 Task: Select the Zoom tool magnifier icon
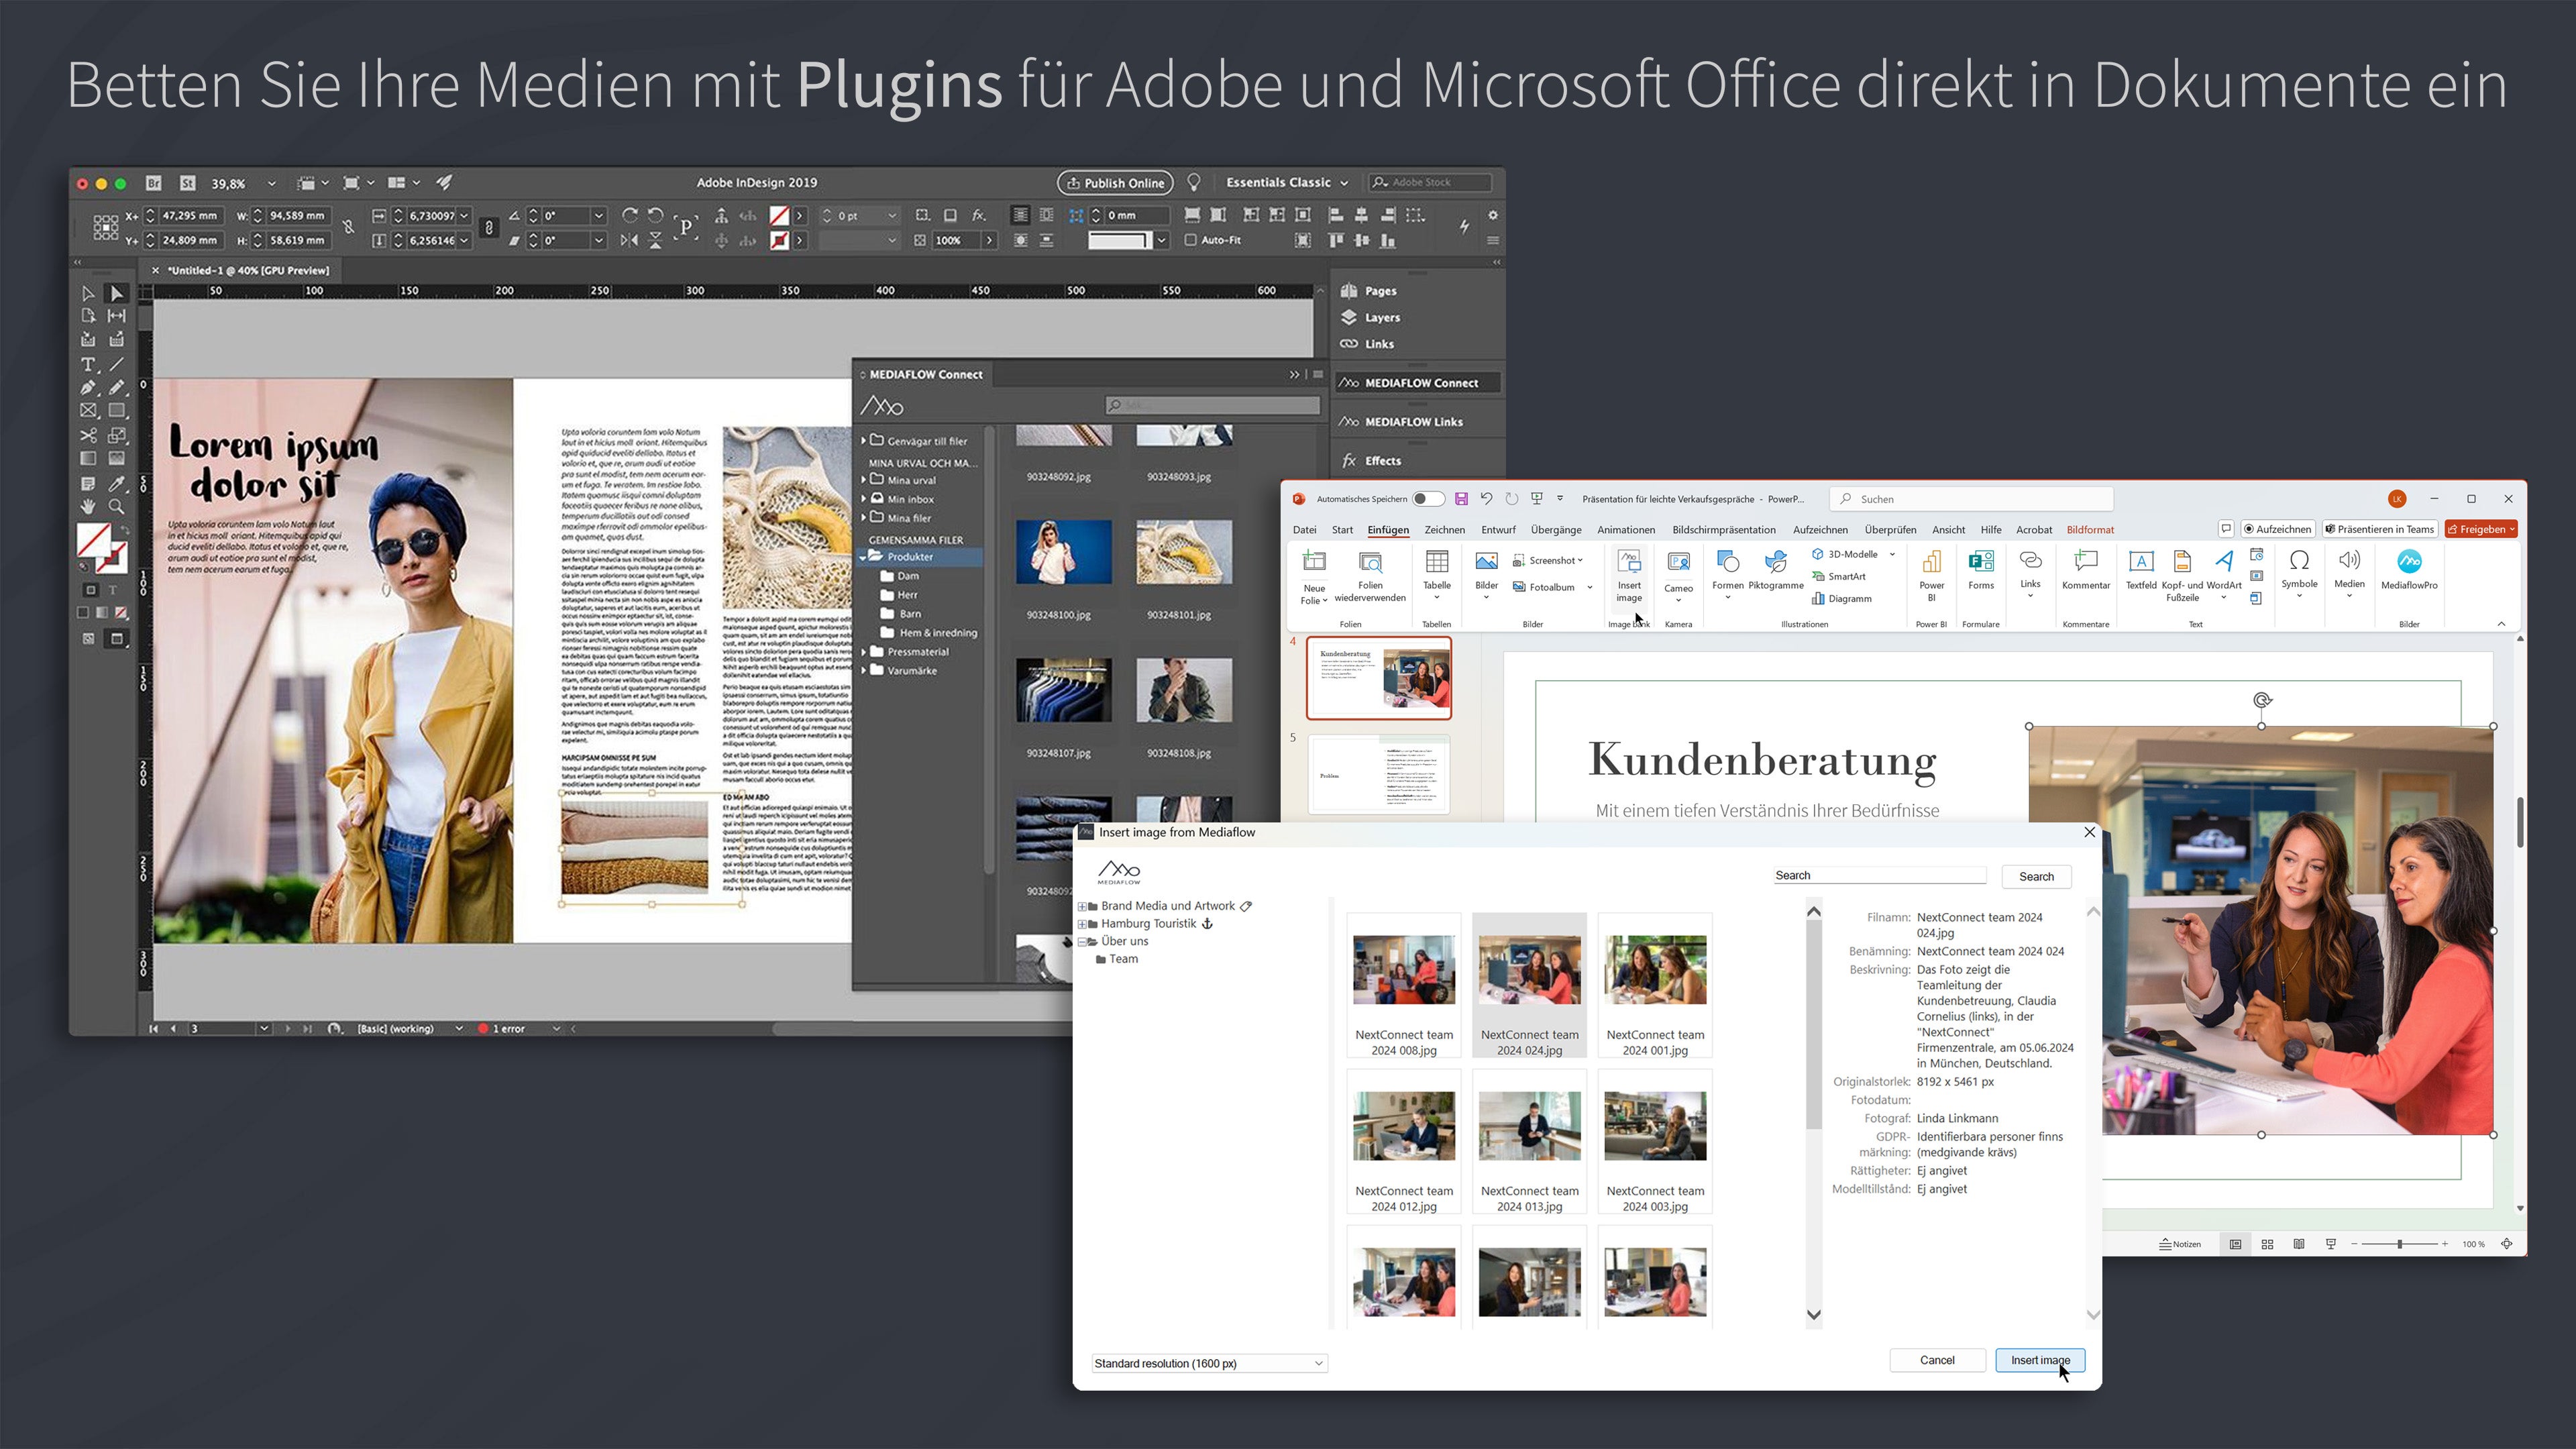[x=117, y=507]
